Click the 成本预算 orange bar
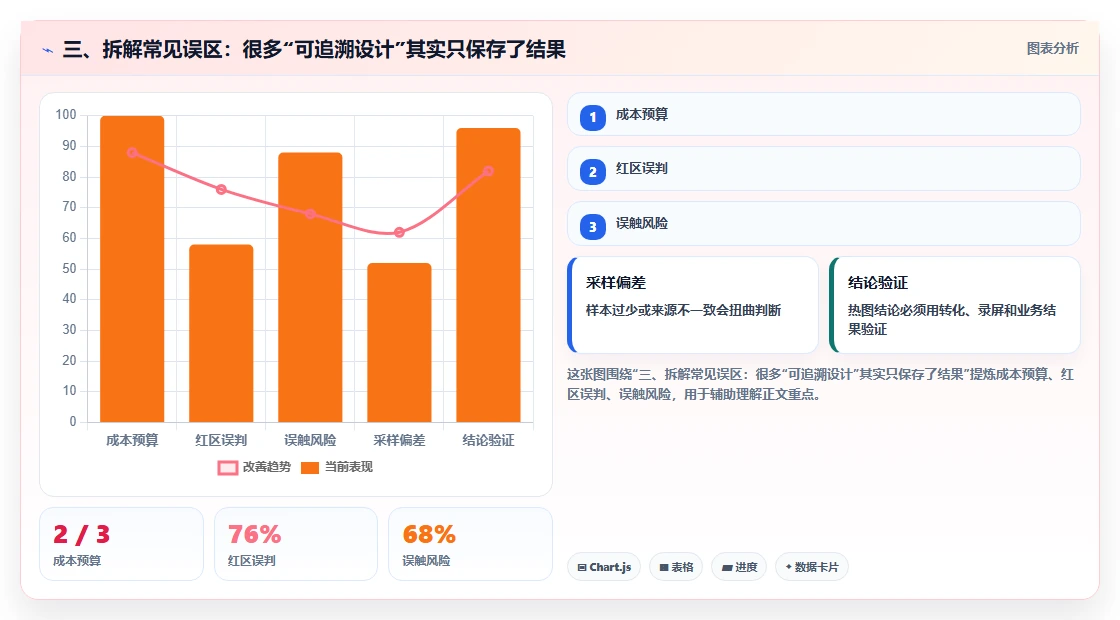The height and width of the screenshot is (620, 1120). click(x=132, y=269)
